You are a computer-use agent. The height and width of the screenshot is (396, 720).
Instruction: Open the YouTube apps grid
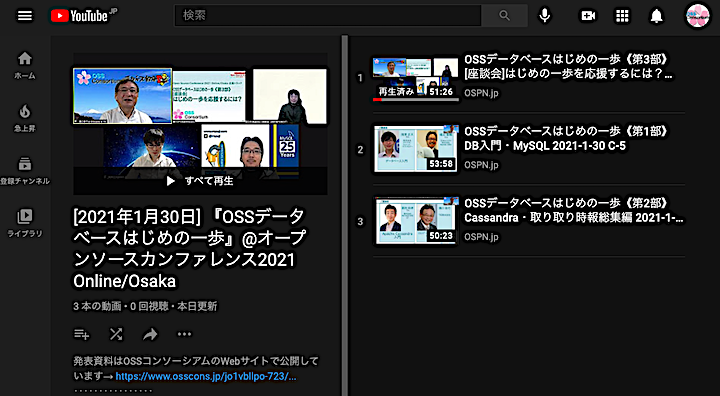(x=622, y=16)
